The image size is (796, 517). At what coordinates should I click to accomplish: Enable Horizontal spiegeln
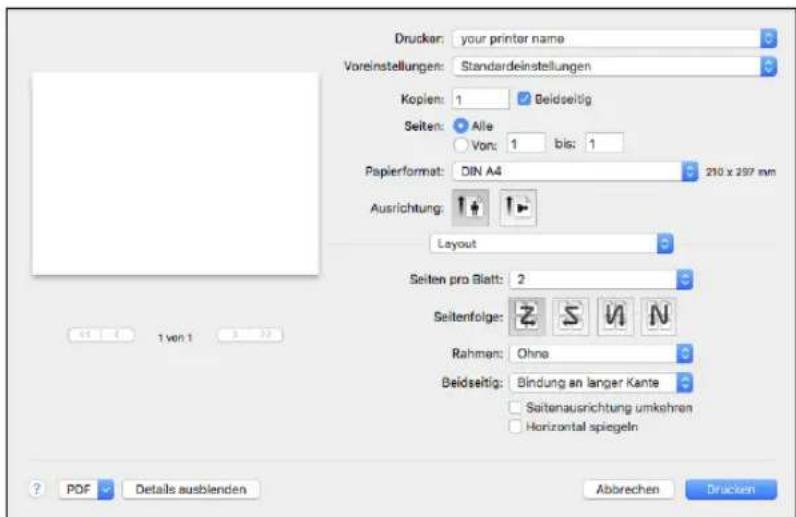[515, 427]
